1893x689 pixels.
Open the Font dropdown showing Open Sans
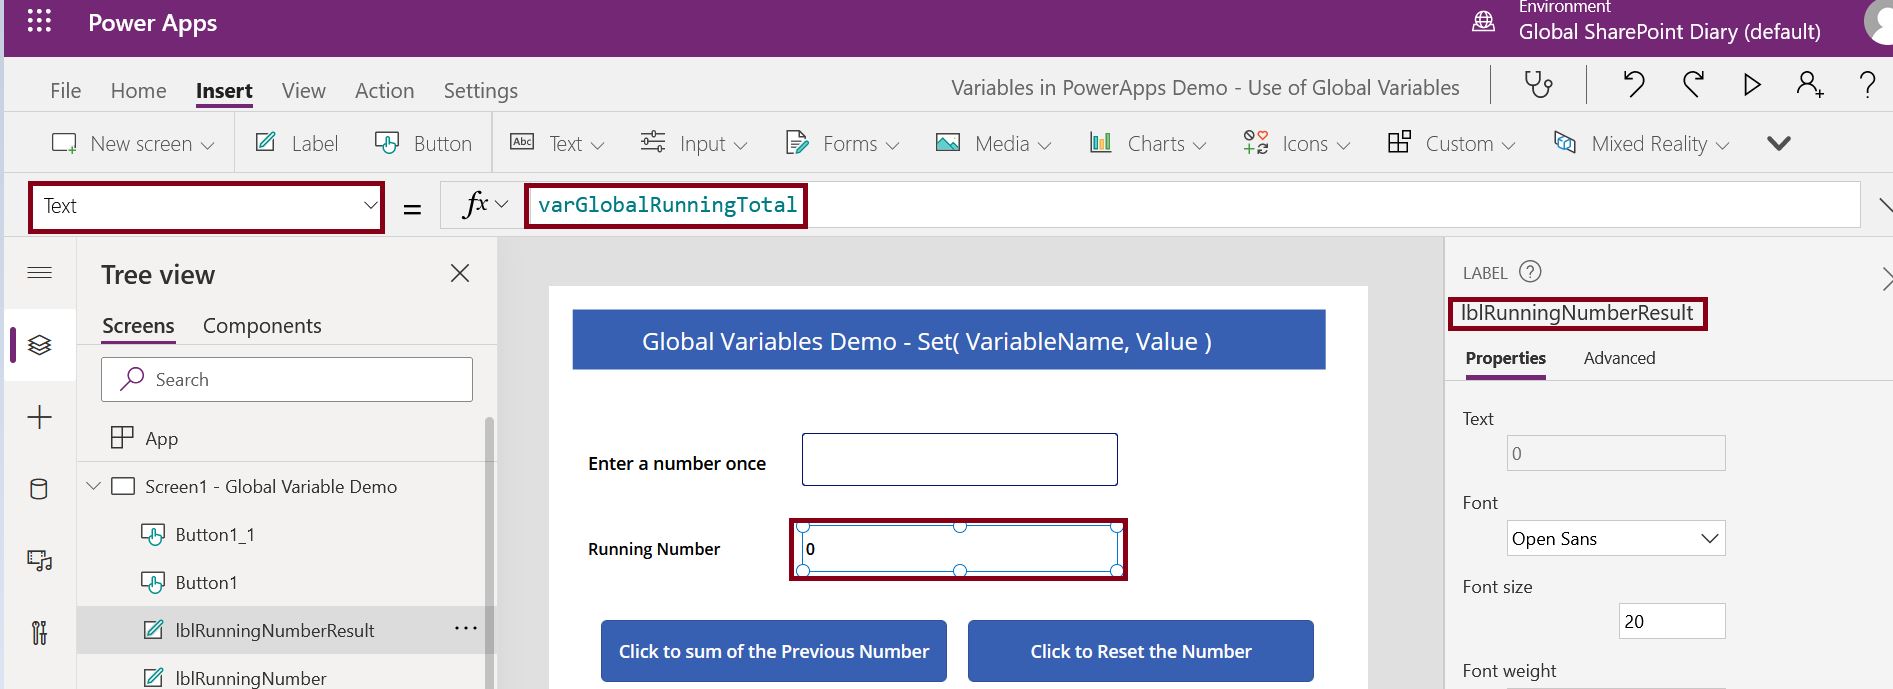tap(1616, 539)
